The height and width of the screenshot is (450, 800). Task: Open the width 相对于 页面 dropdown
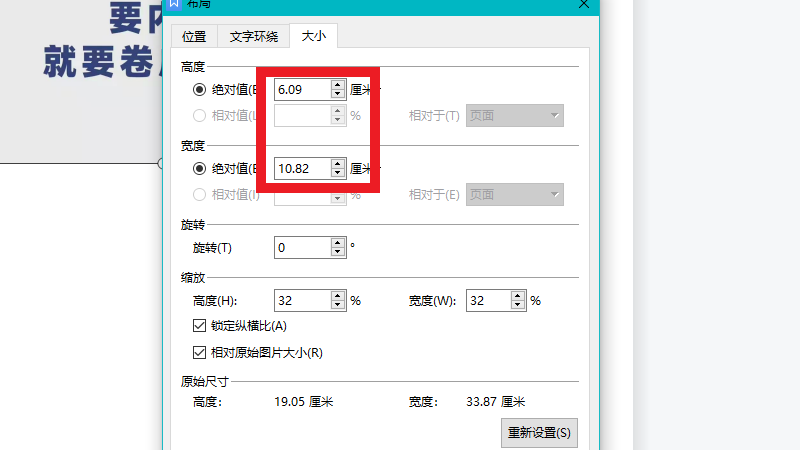point(515,195)
